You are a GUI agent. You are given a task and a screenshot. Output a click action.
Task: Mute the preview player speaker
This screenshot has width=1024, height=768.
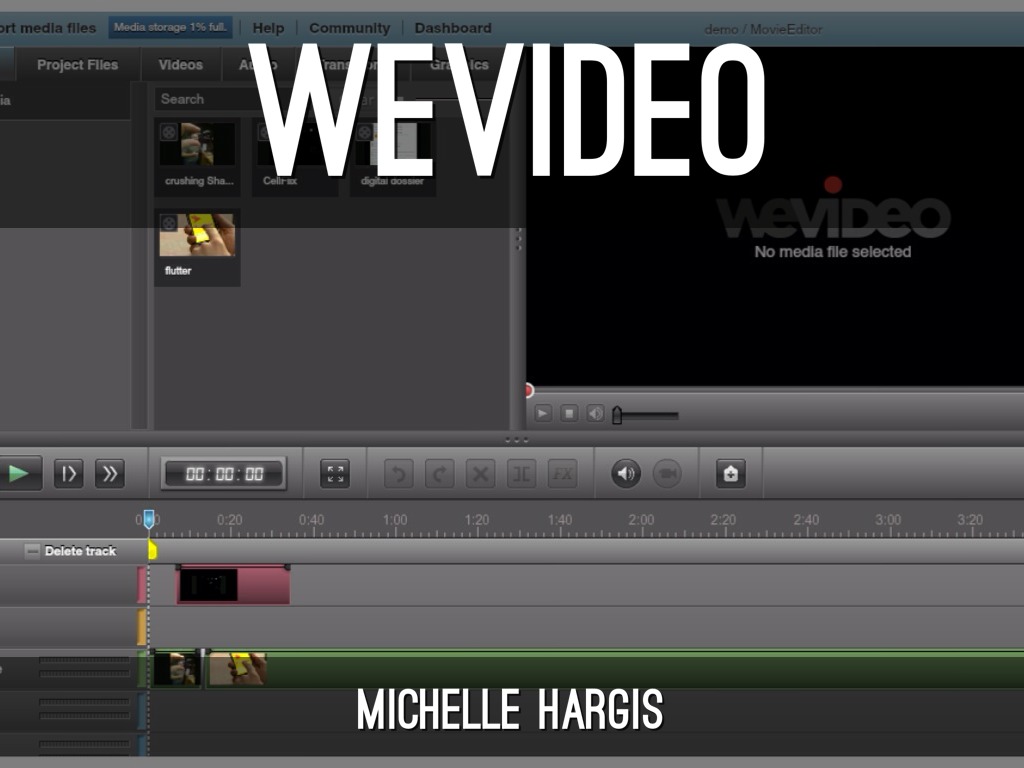click(595, 413)
